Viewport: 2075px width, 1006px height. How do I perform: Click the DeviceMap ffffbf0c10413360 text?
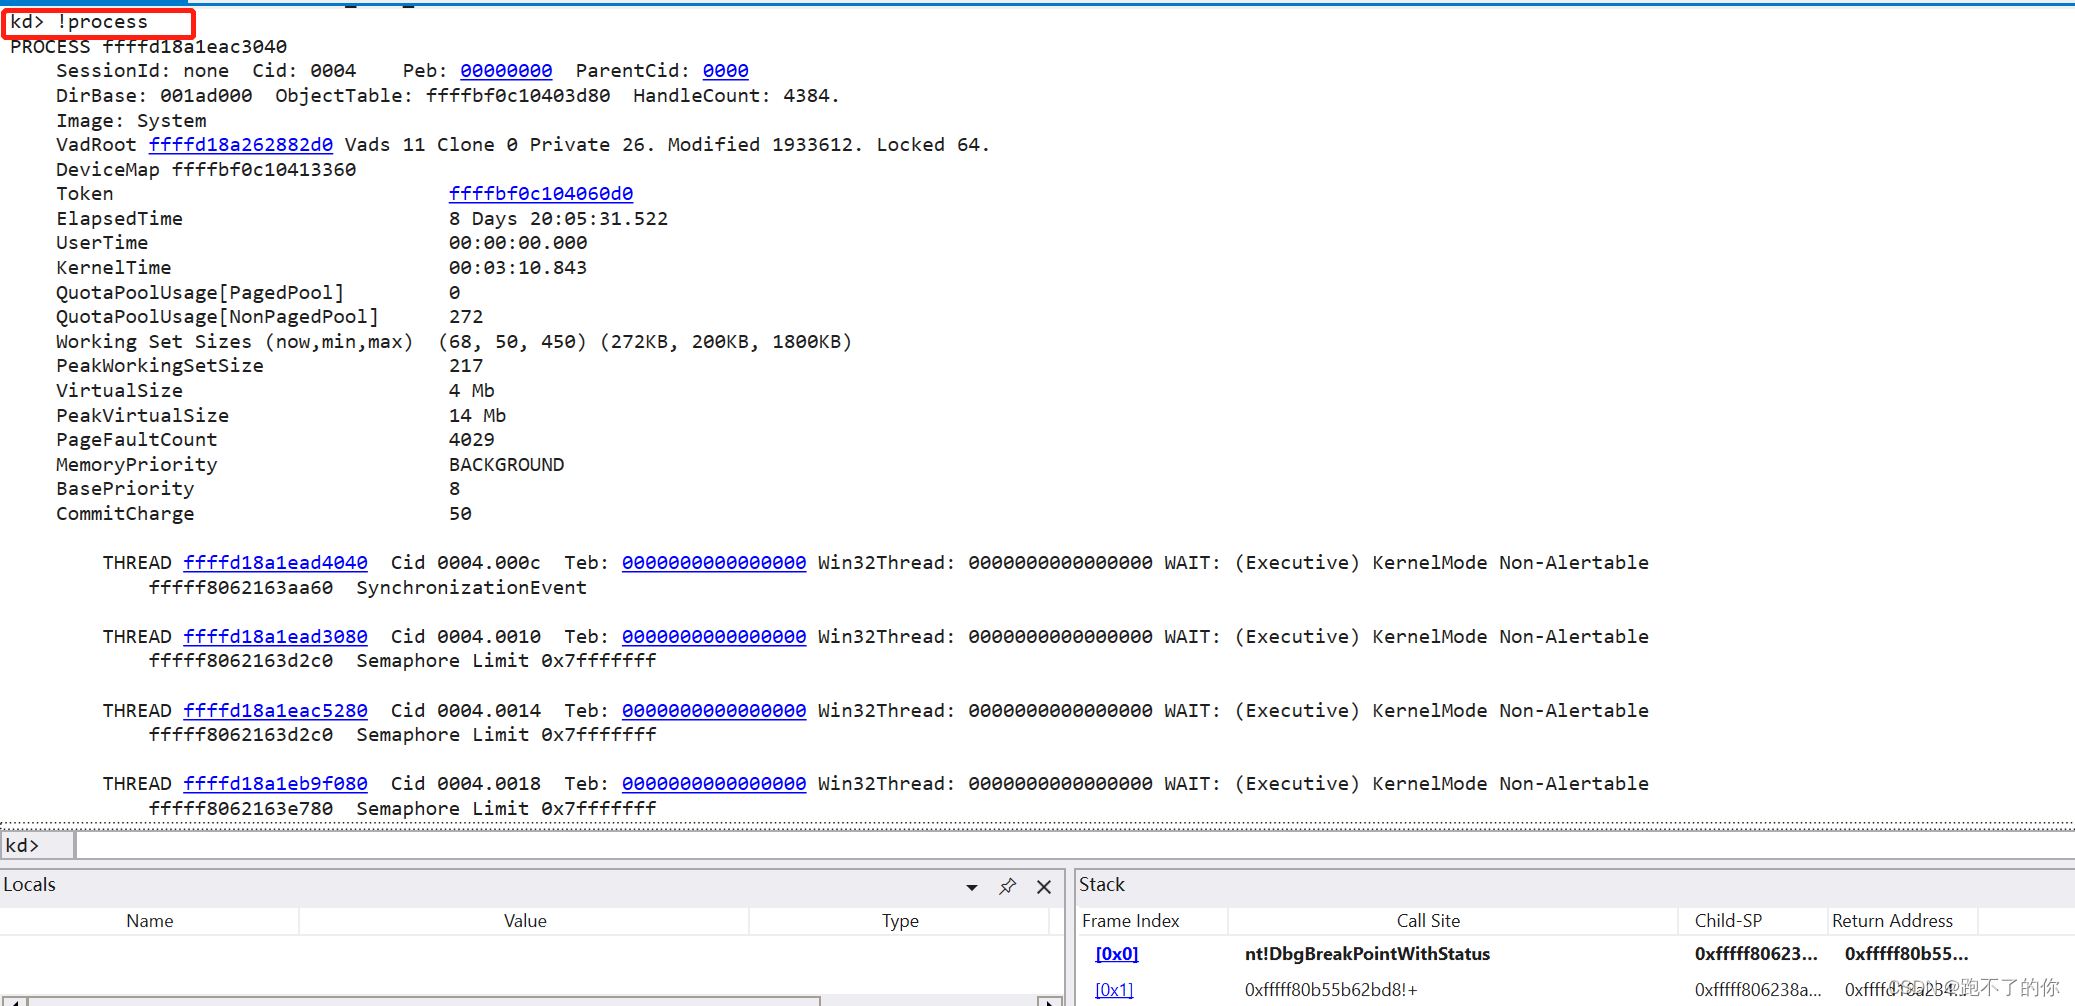[x=206, y=170]
